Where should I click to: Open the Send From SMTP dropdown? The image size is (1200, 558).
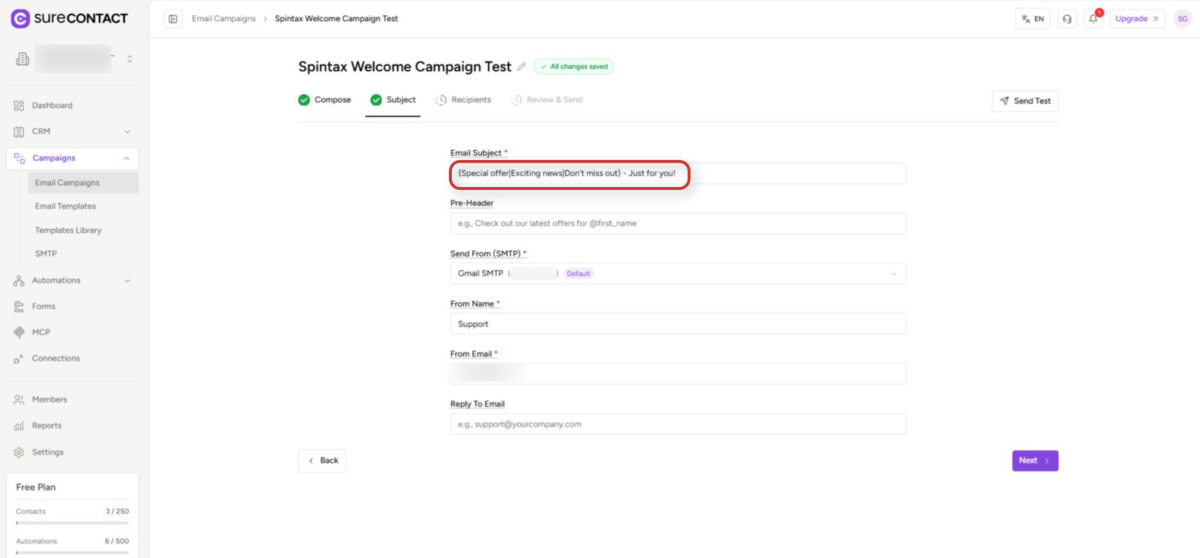[678, 273]
